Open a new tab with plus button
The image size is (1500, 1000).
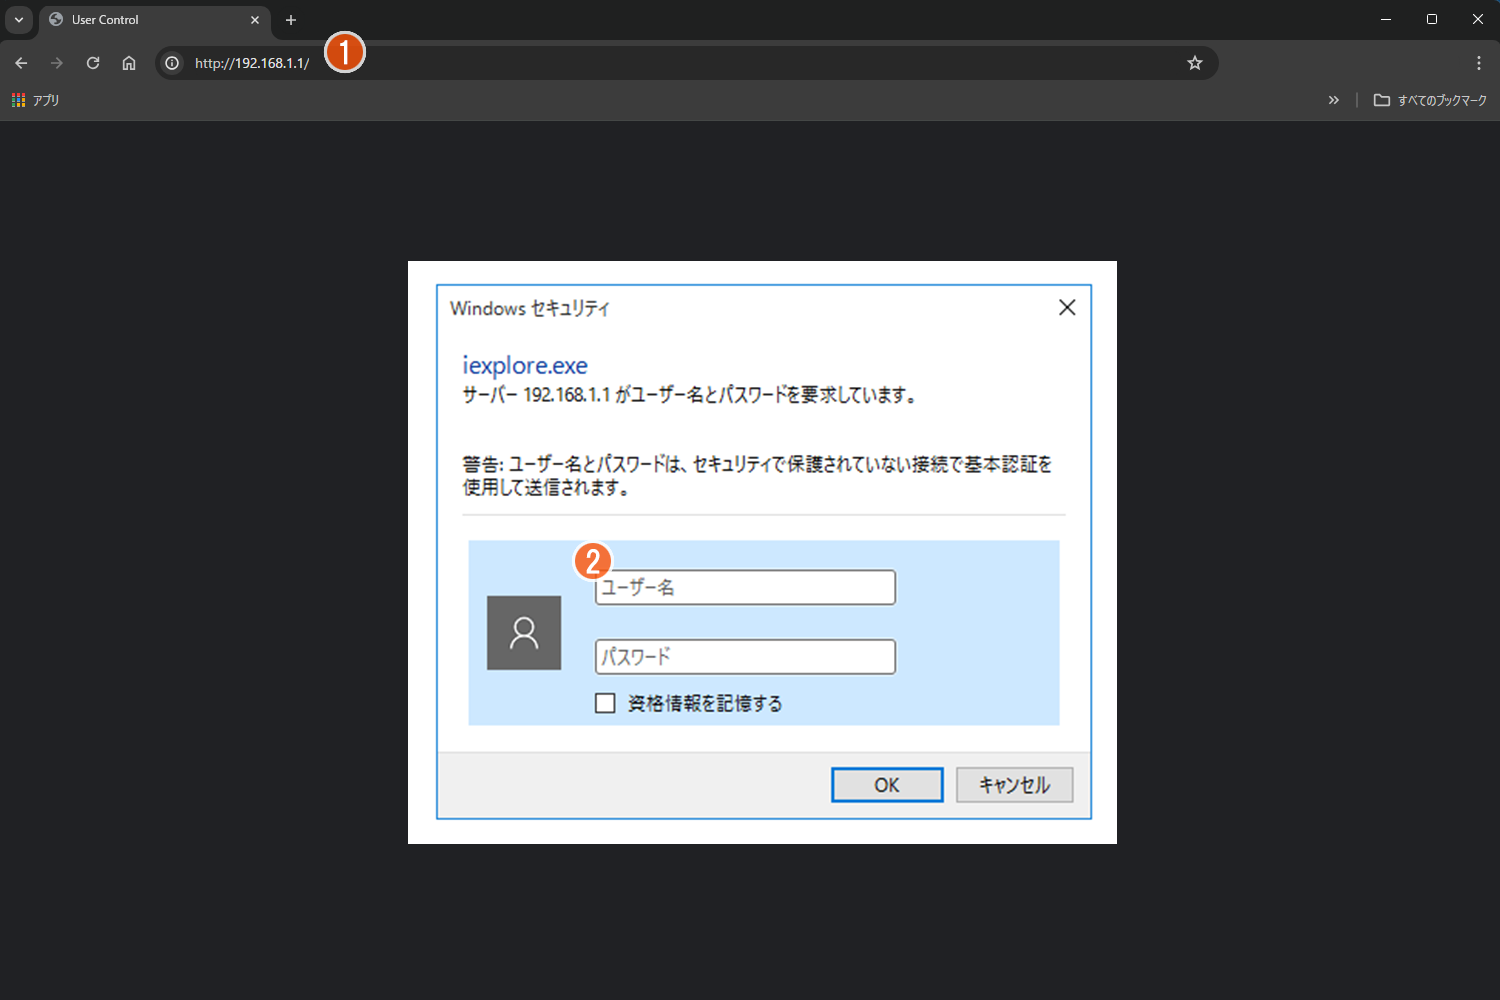pyautogui.click(x=291, y=20)
